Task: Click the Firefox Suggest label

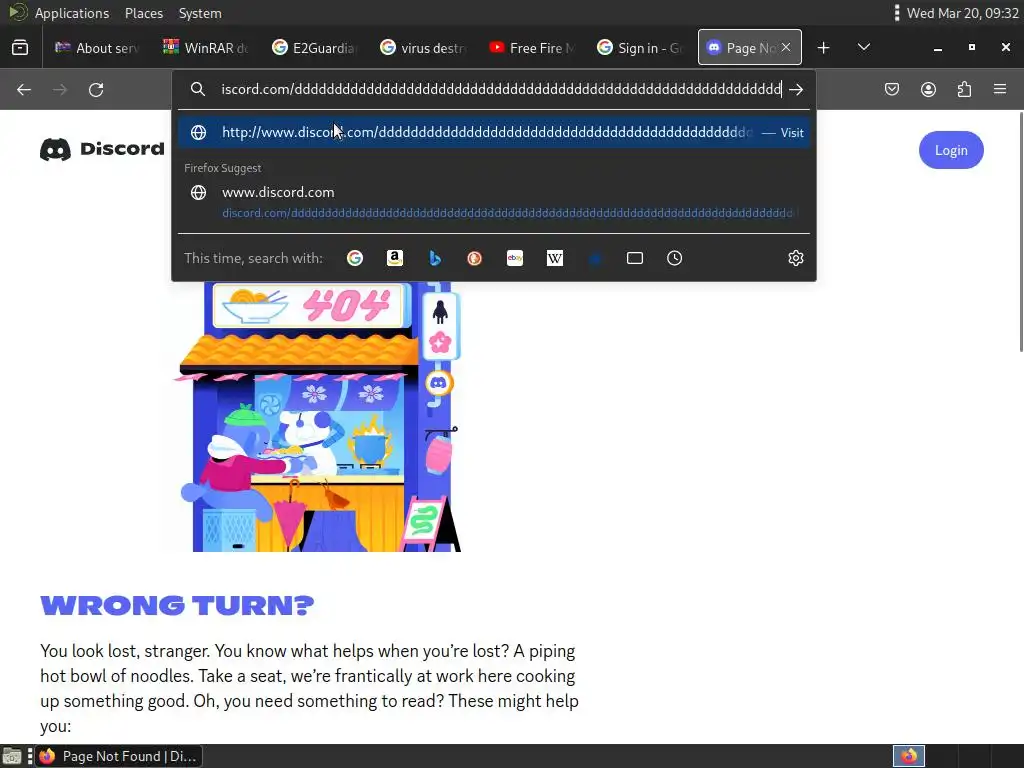Action: coord(223,168)
